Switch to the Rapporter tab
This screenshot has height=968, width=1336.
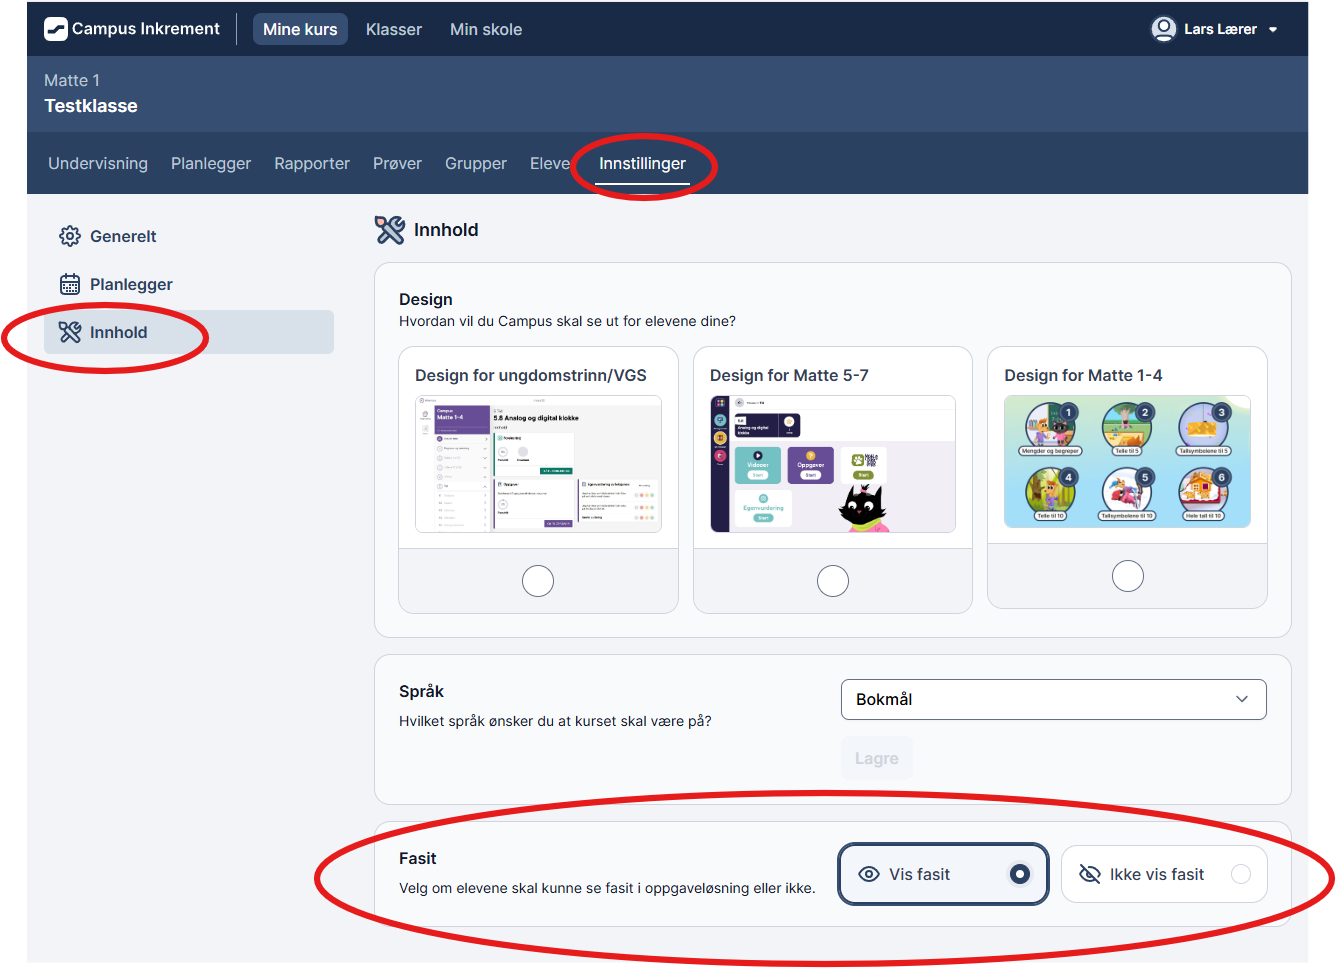click(312, 163)
